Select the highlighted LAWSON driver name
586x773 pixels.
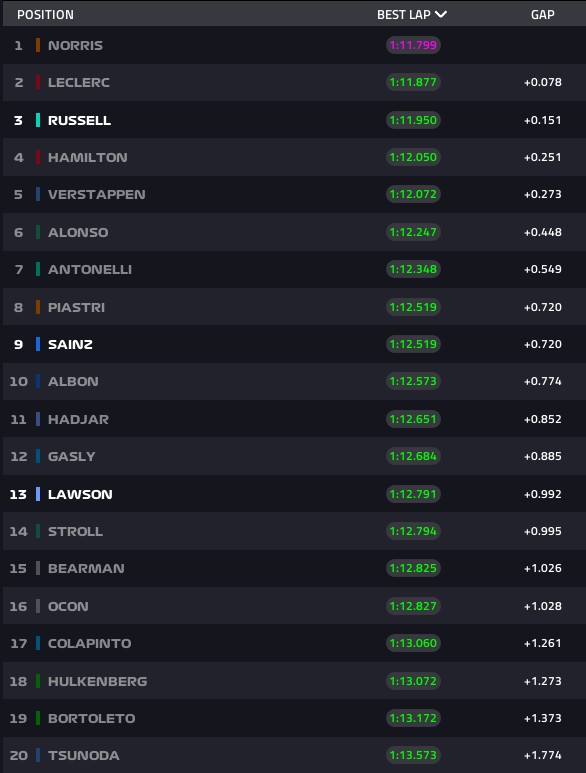80,494
